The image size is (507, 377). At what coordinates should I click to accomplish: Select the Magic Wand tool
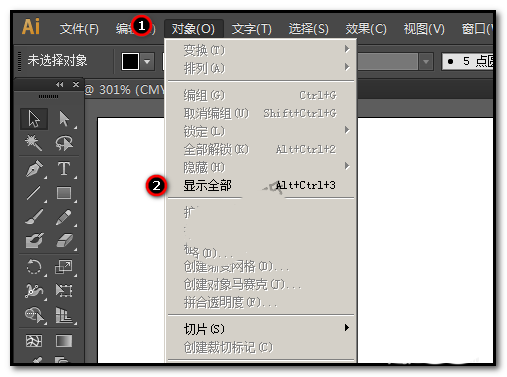(x=34, y=143)
